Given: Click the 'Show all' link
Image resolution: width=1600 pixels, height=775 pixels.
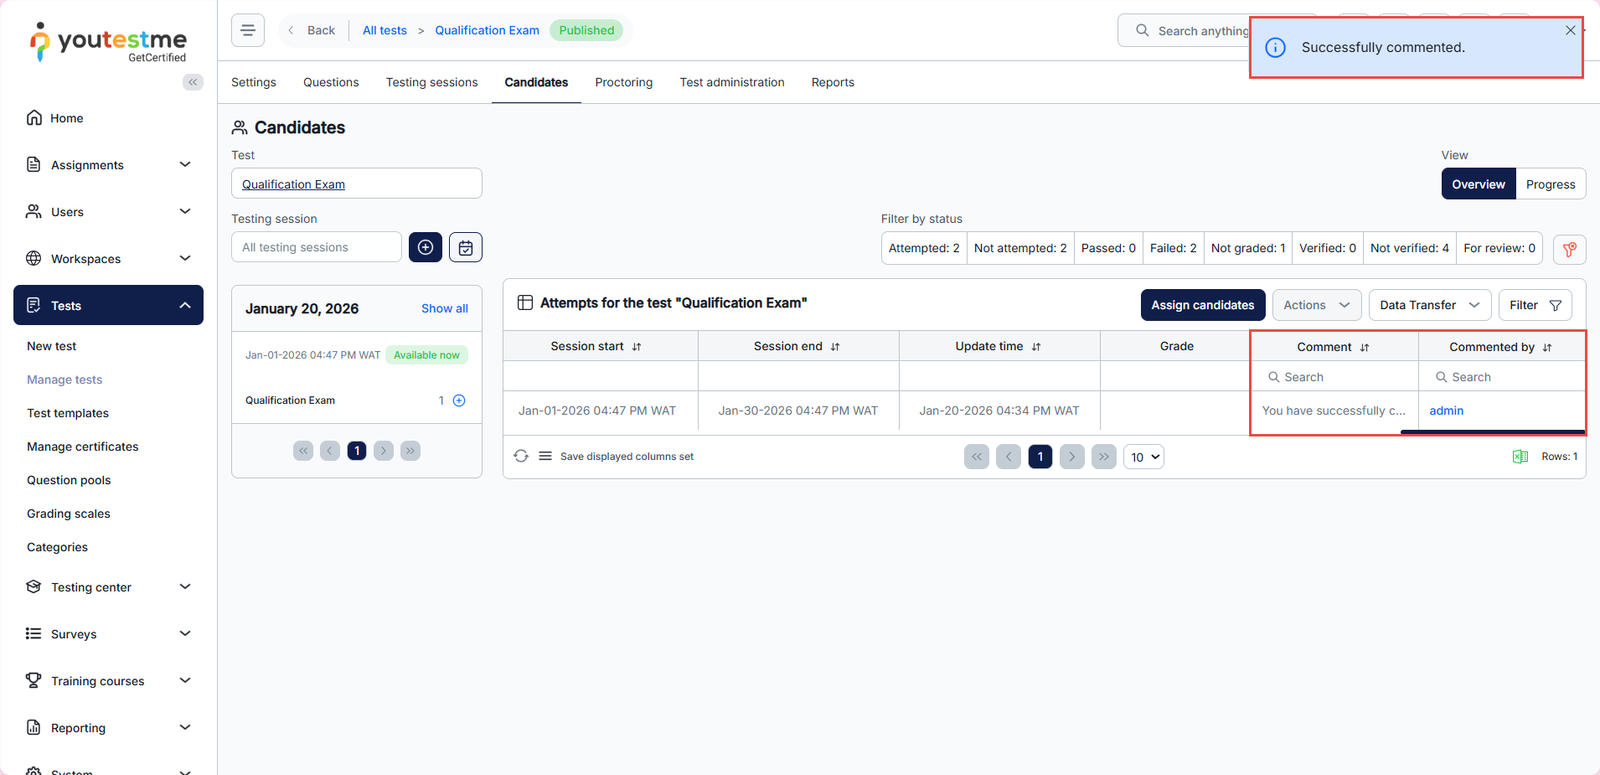Looking at the screenshot, I should click(444, 308).
